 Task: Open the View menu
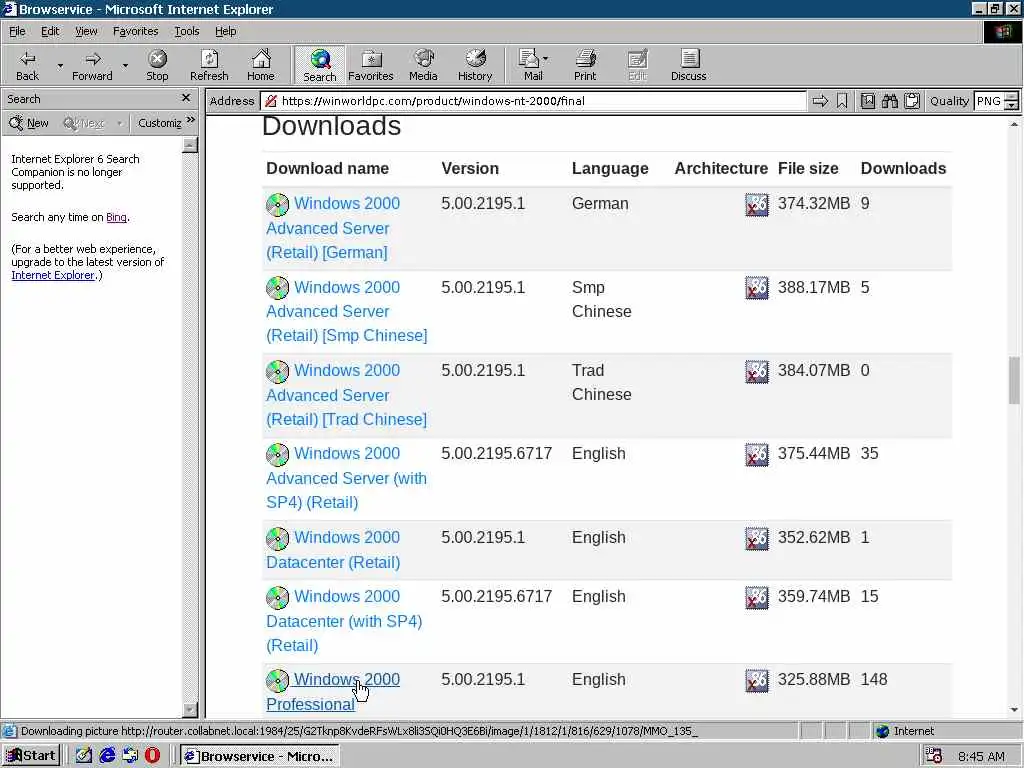(x=86, y=31)
